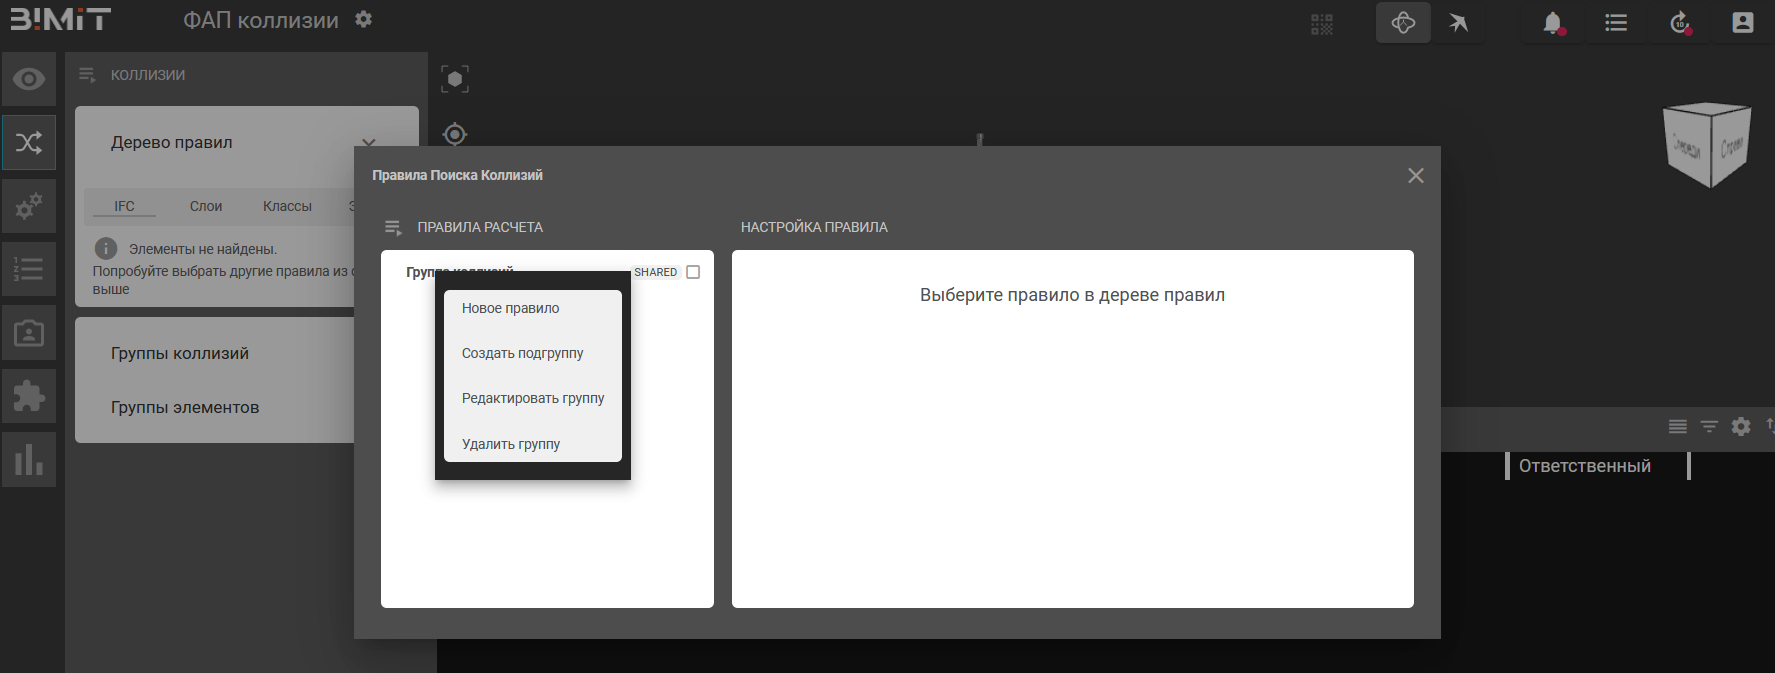Viewport: 1775px width, 673px height.
Task: Click the notifications bell icon
Action: tap(1552, 23)
